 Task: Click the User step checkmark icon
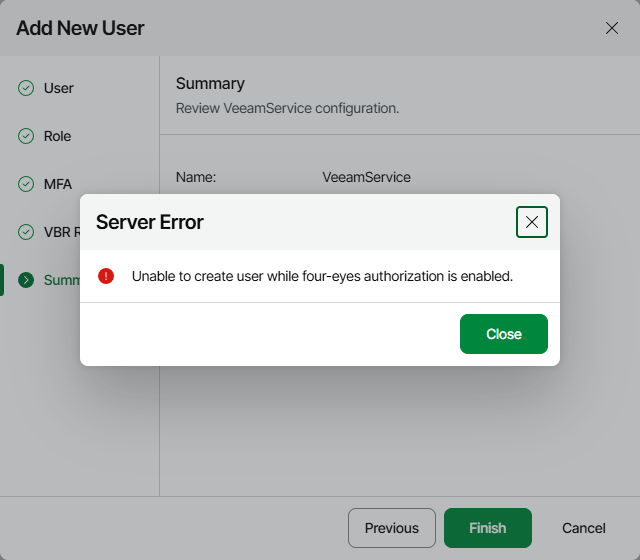[26, 88]
